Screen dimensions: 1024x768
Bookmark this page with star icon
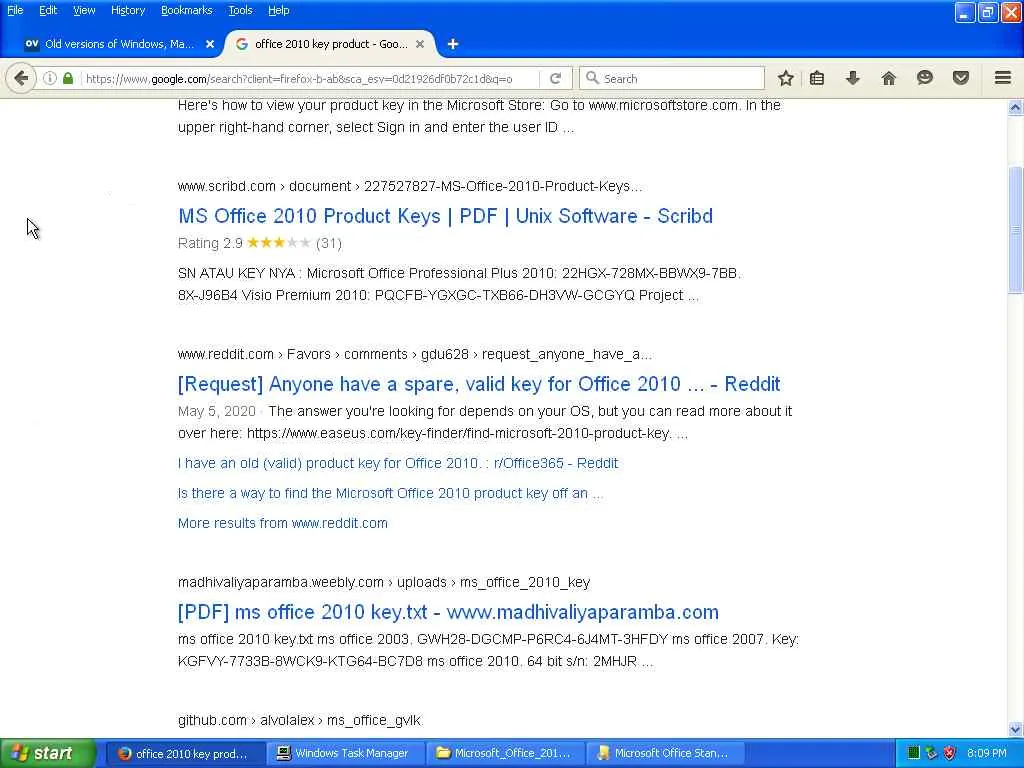point(786,78)
